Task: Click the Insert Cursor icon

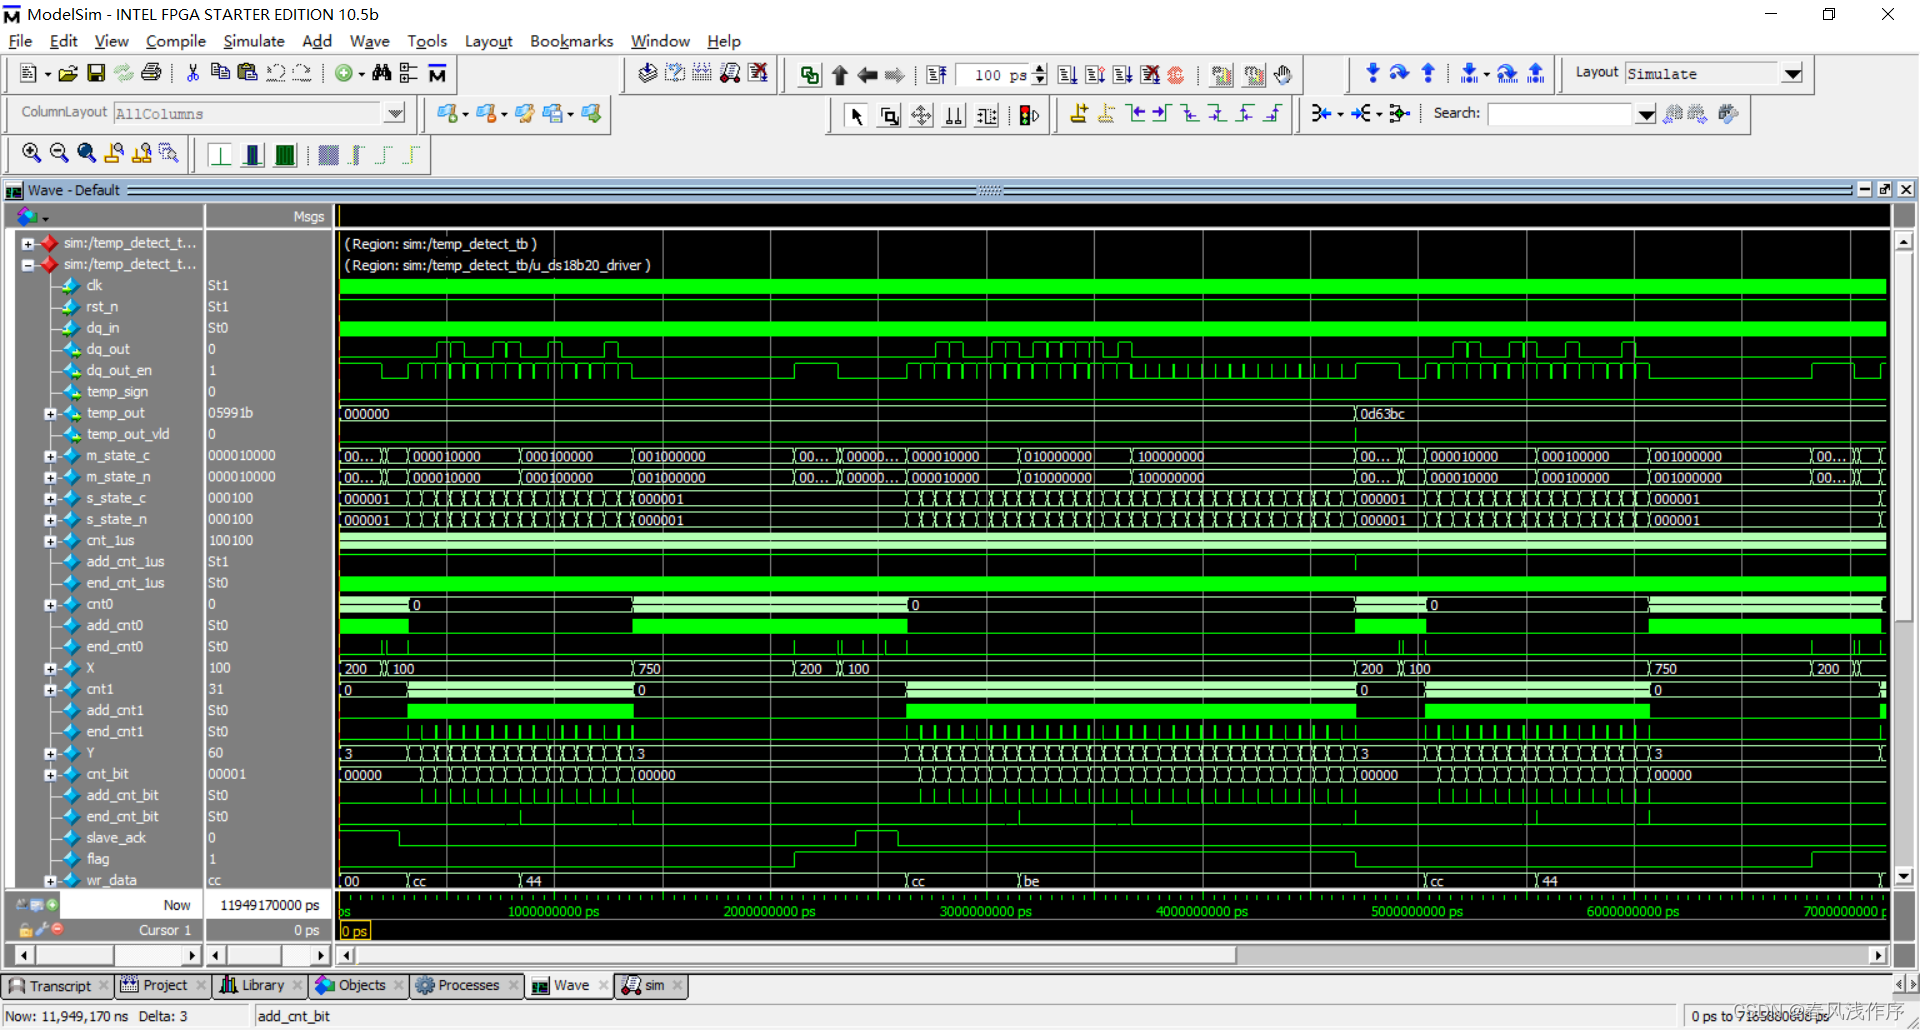Action: (x=1078, y=114)
